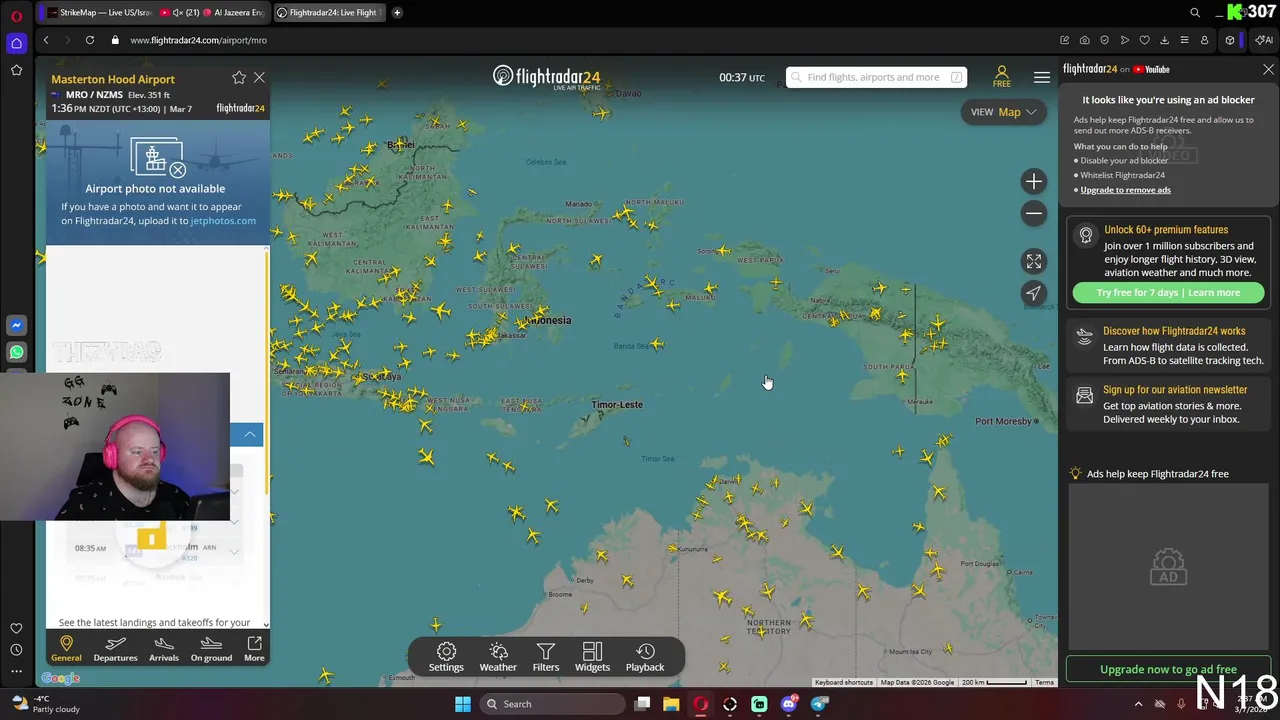The height and width of the screenshot is (720, 1280).
Task: Open Opera AI assistant button
Action: point(1264,40)
